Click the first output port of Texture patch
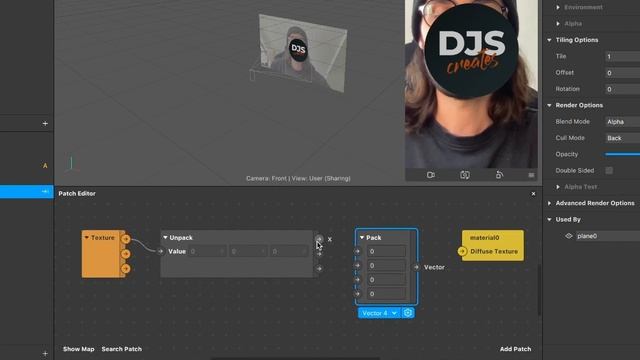640x360 pixels. pos(126,239)
